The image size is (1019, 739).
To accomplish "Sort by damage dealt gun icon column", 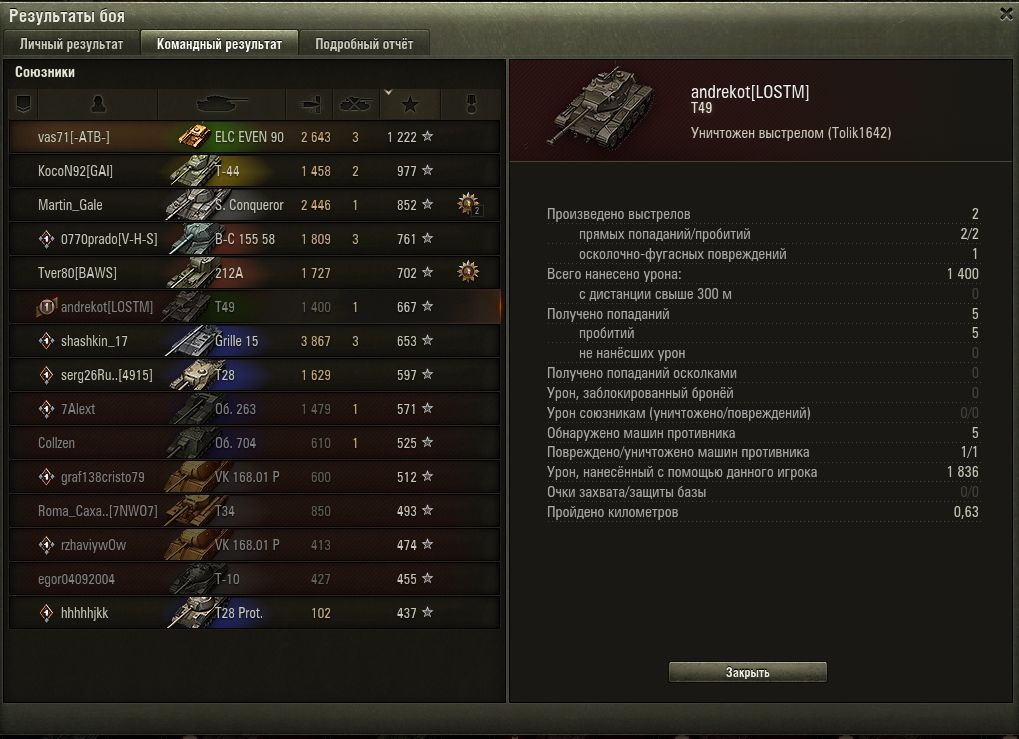I will (x=310, y=103).
